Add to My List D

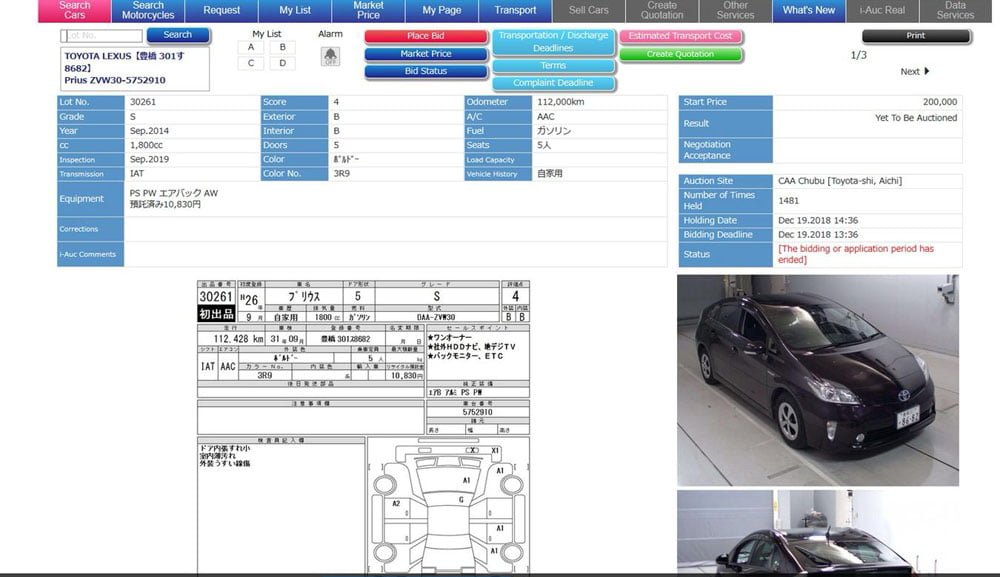click(x=283, y=63)
